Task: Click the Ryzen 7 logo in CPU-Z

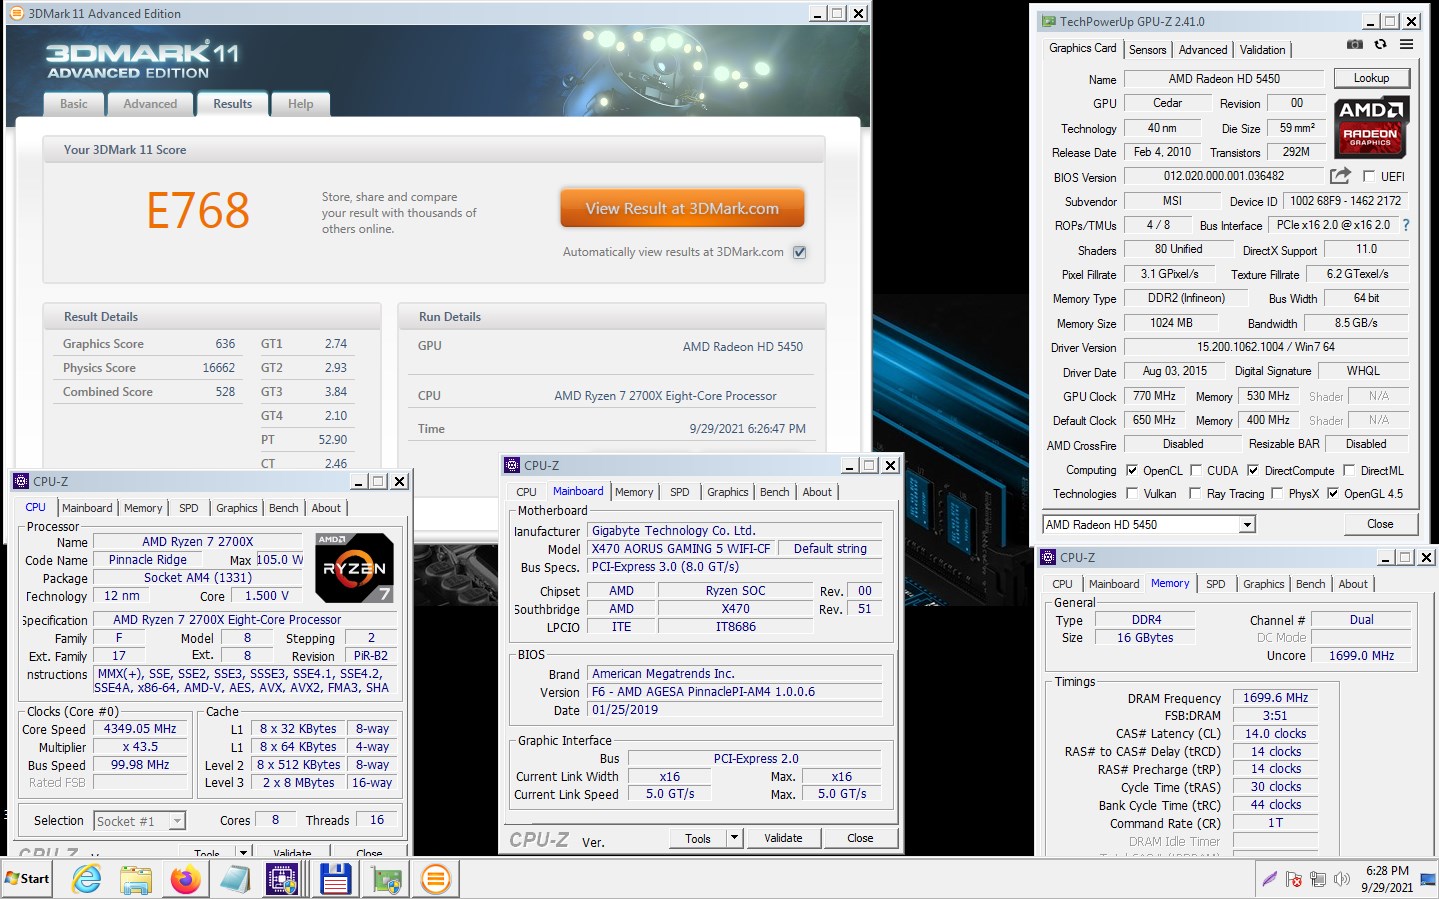Action: tap(354, 568)
